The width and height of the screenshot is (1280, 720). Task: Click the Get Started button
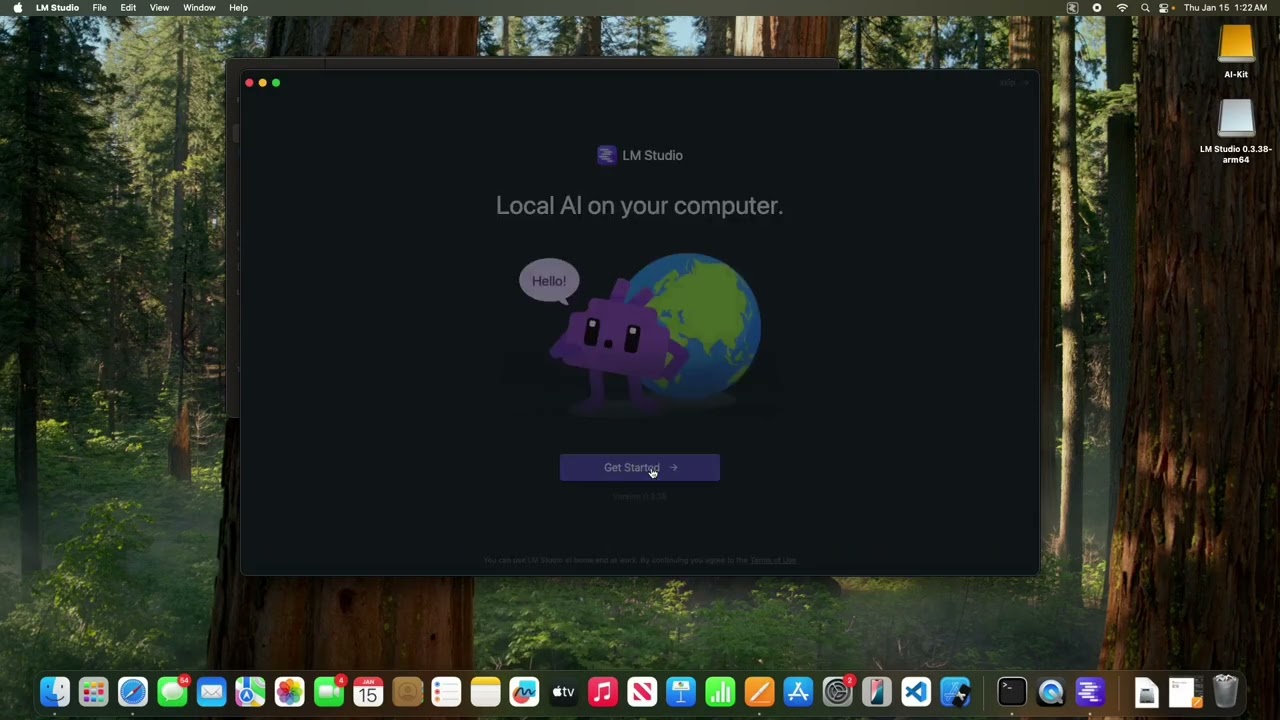pos(640,467)
